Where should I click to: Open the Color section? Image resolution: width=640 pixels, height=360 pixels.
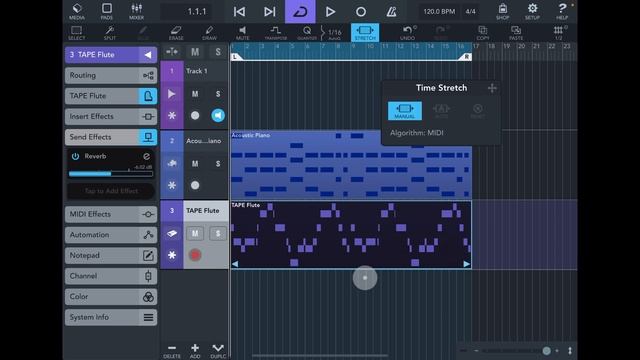[x=111, y=297]
